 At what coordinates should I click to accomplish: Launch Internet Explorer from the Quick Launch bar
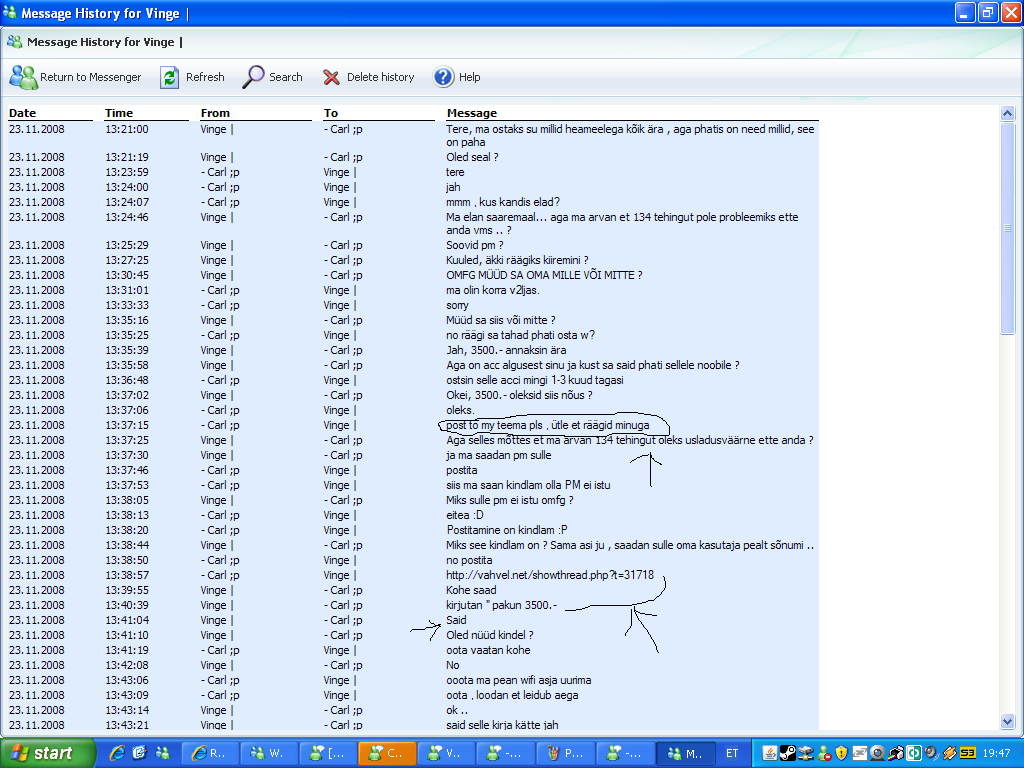(118, 753)
